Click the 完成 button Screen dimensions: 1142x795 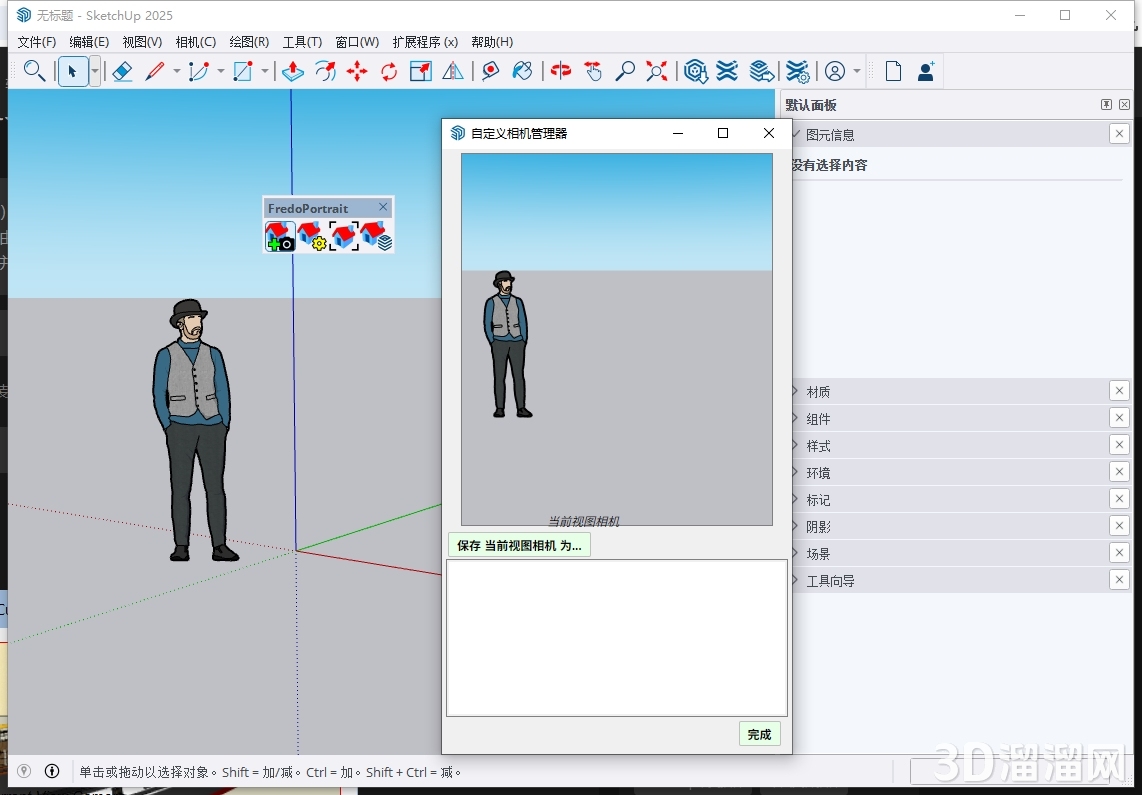[x=759, y=733]
